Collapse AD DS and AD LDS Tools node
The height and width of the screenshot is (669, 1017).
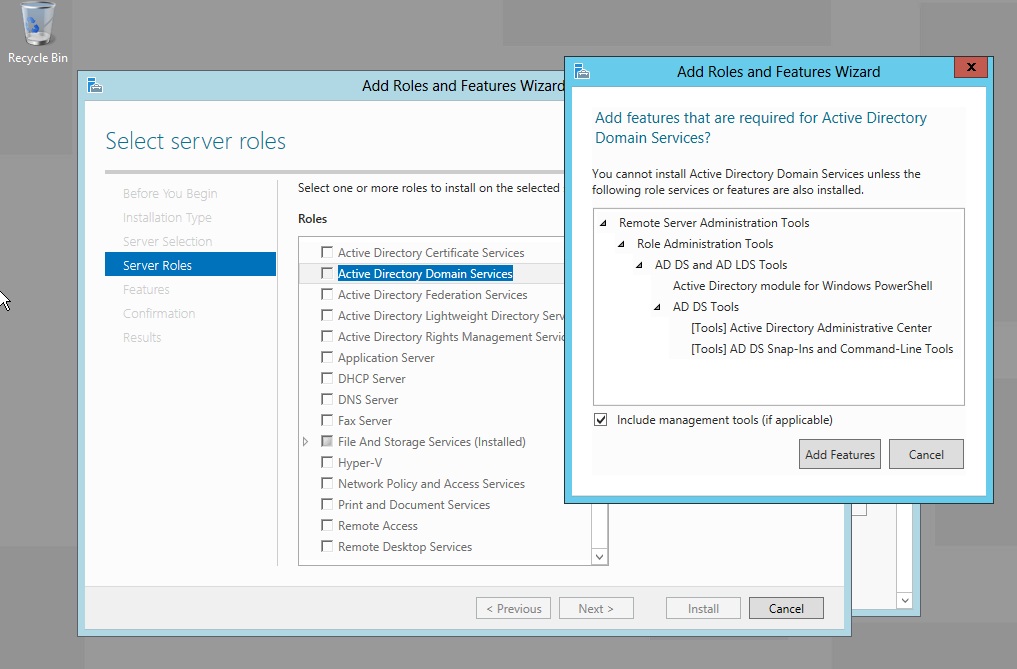[640, 265]
